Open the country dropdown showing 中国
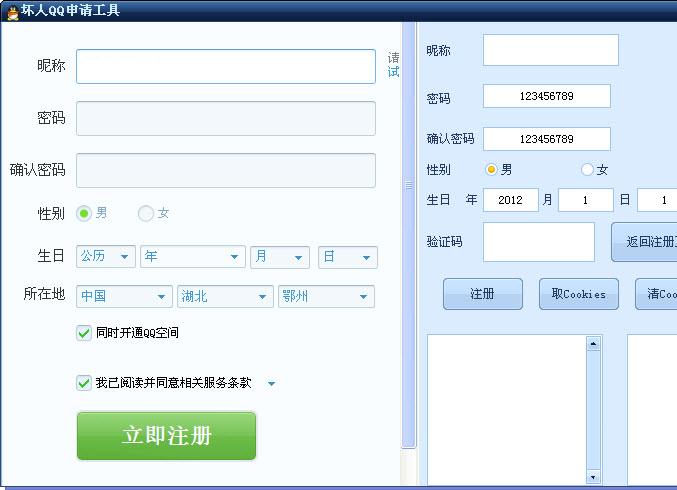Viewport: 677px width, 490px height. (x=124, y=297)
